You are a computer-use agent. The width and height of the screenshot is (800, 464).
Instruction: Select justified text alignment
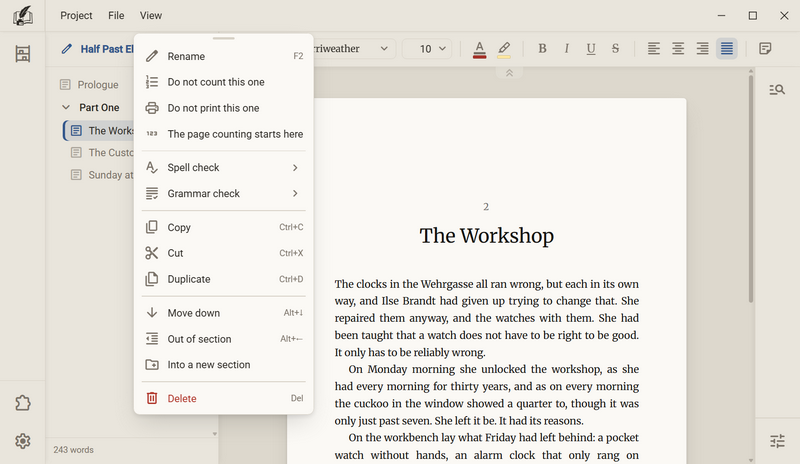tap(727, 48)
